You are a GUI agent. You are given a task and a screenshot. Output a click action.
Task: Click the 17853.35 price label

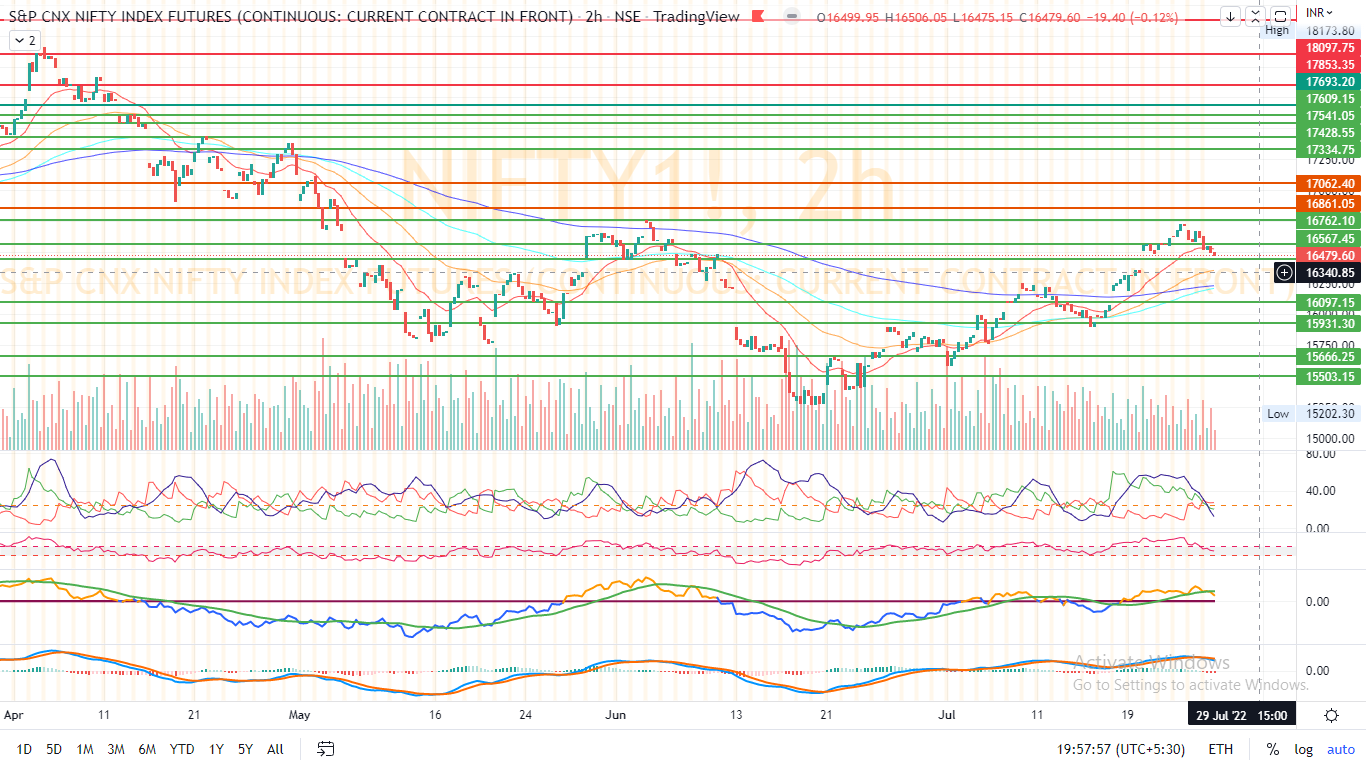(x=1330, y=65)
